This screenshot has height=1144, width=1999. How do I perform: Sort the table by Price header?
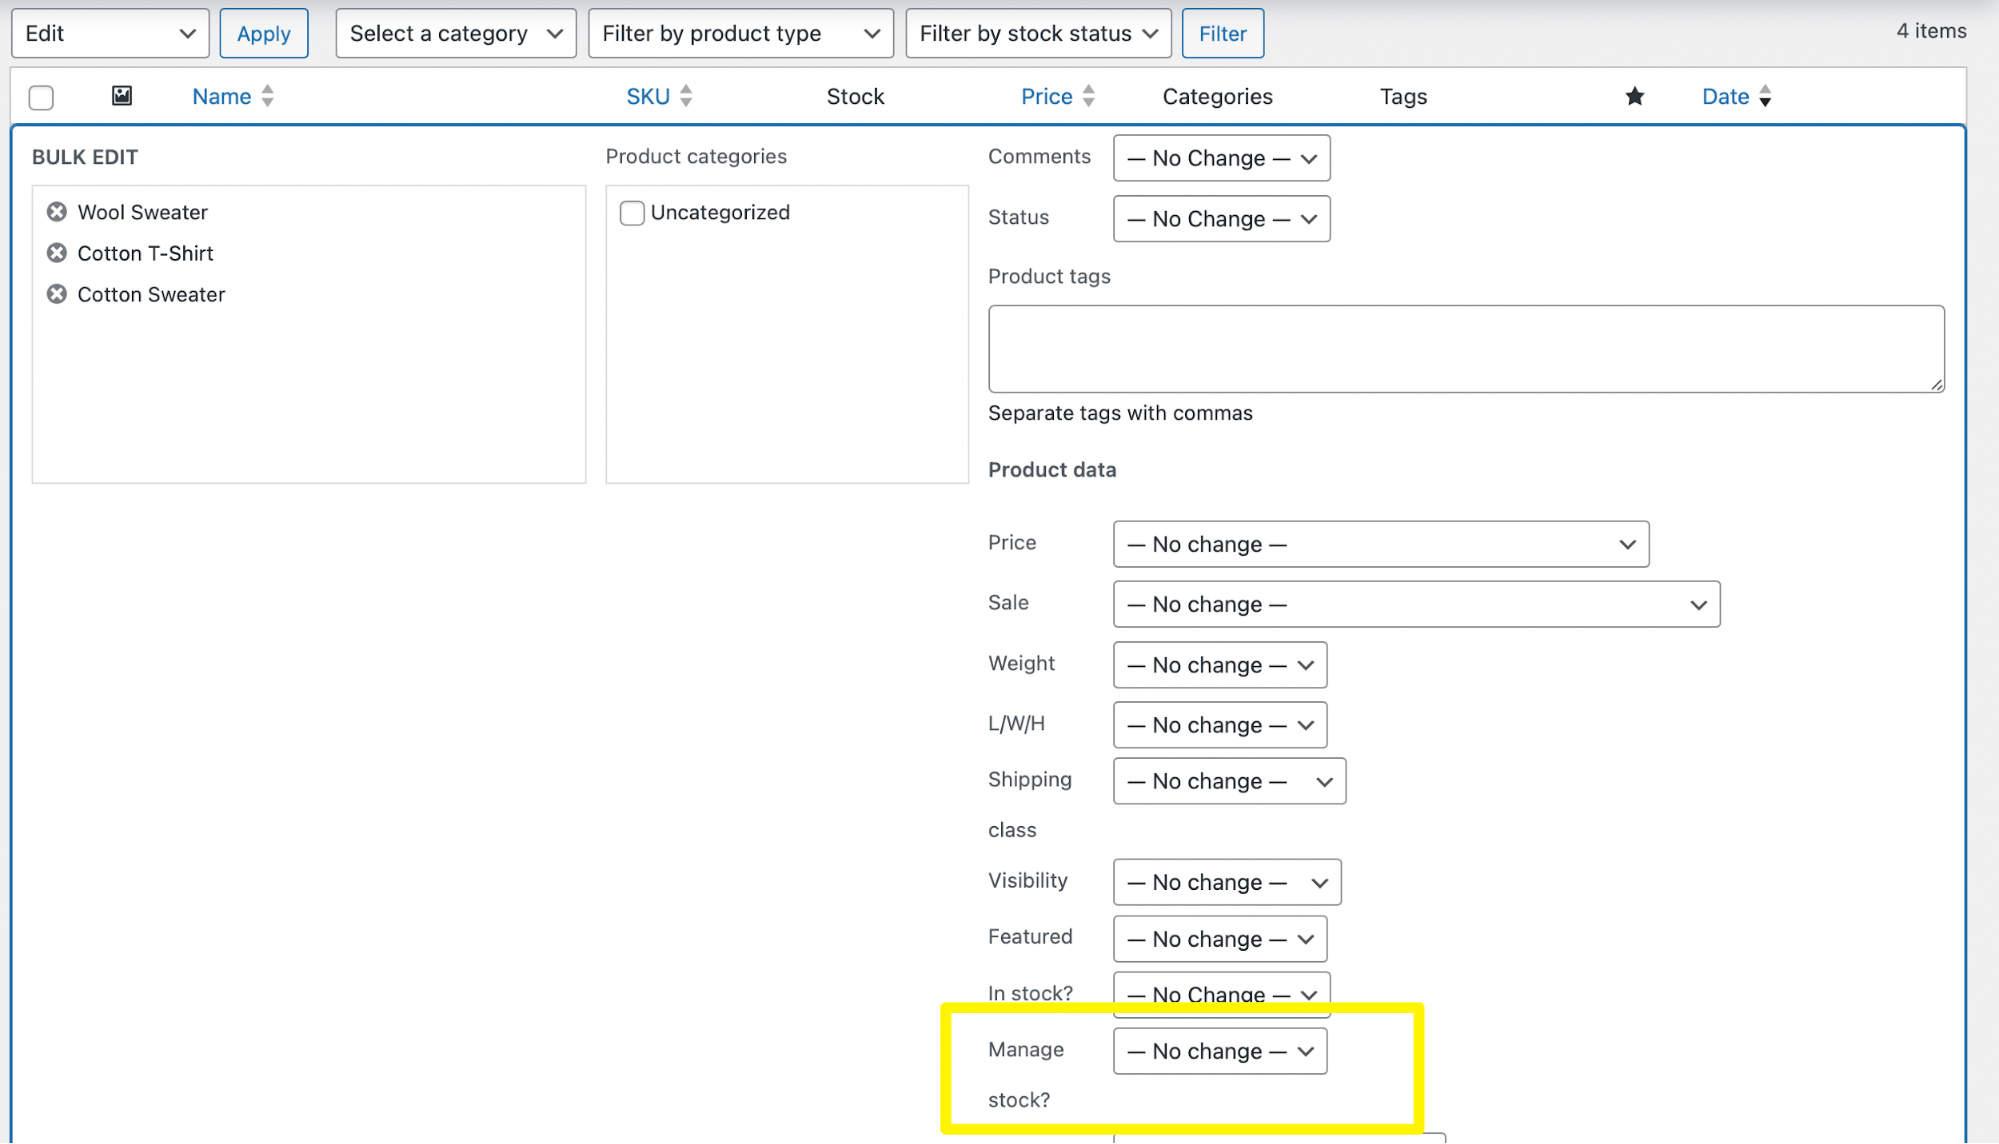point(1046,96)
